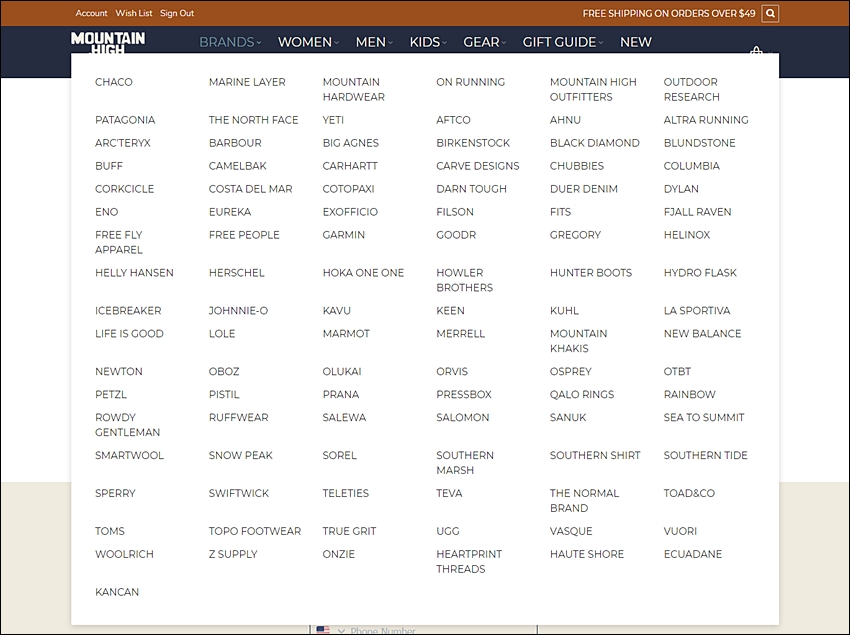This screenshot has width=850, height=635.
Task: Select the La Sportiva brand
Action: pyautogui.click(x=697, y=311)
